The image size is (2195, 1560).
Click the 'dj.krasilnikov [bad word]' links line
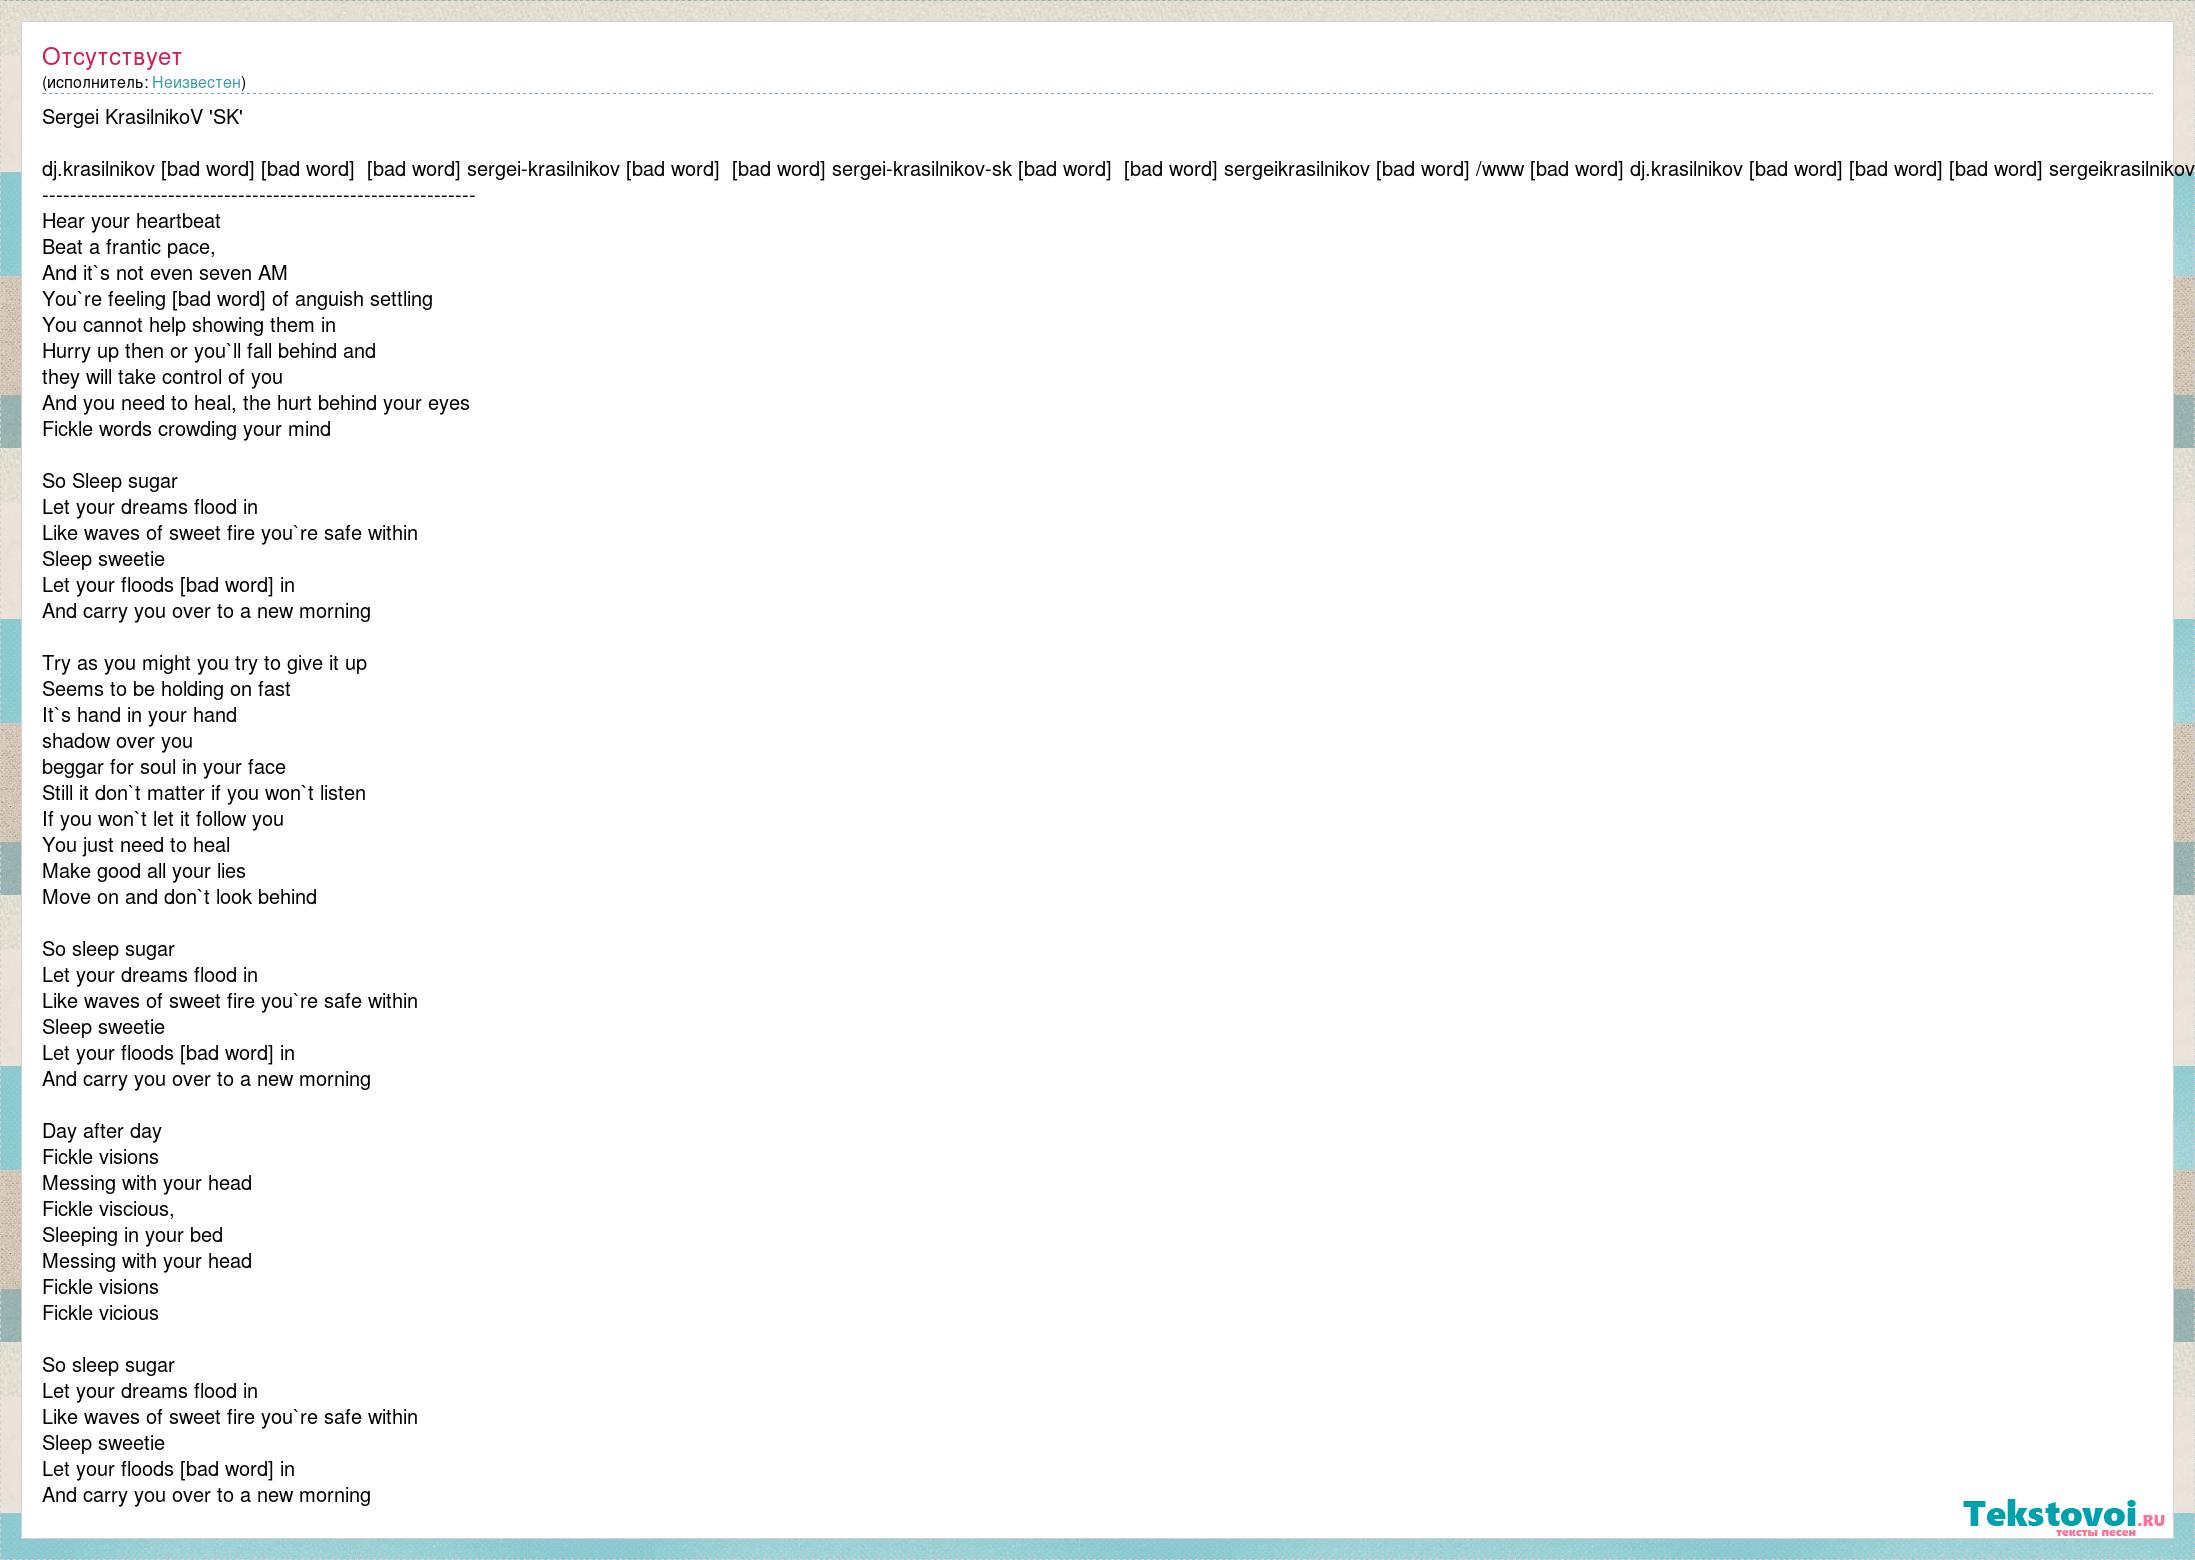coord(1118,169)
